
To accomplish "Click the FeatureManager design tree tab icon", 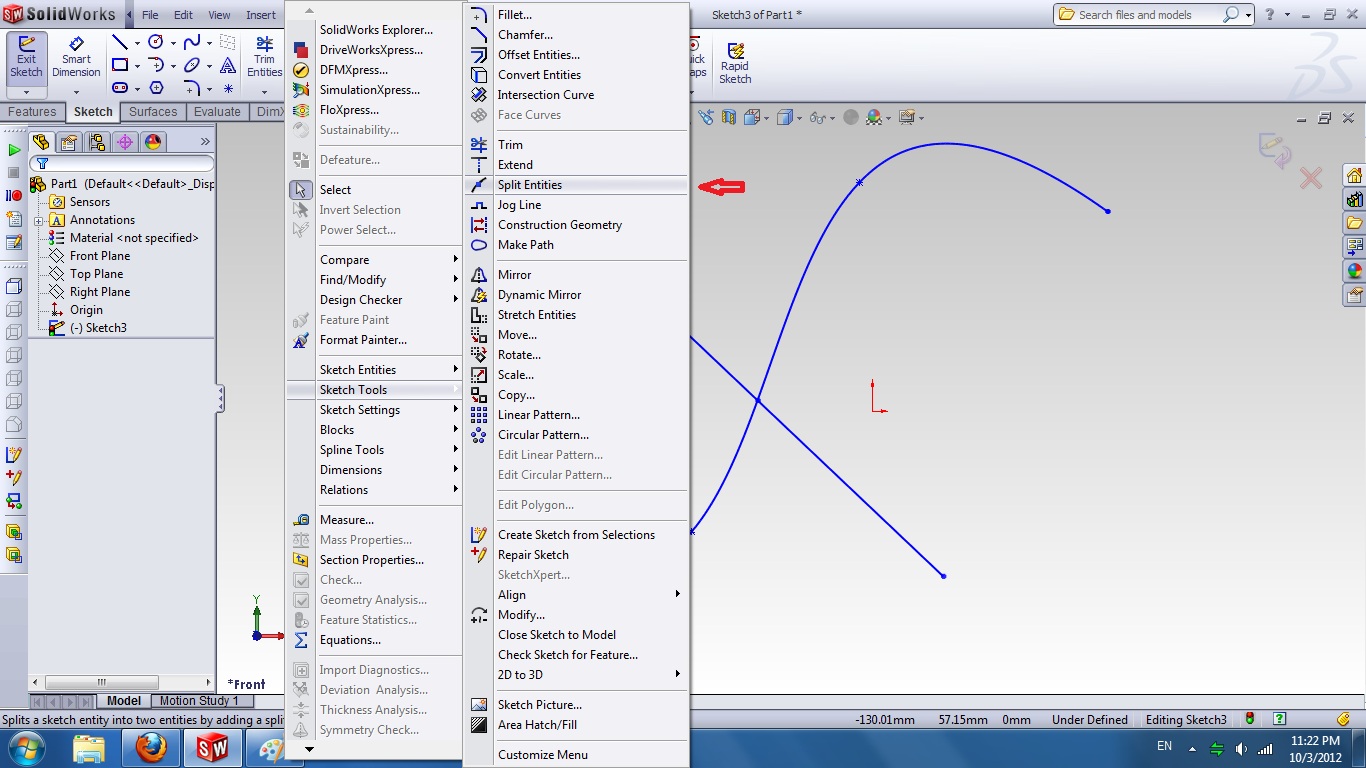I will tap(41, 142).
